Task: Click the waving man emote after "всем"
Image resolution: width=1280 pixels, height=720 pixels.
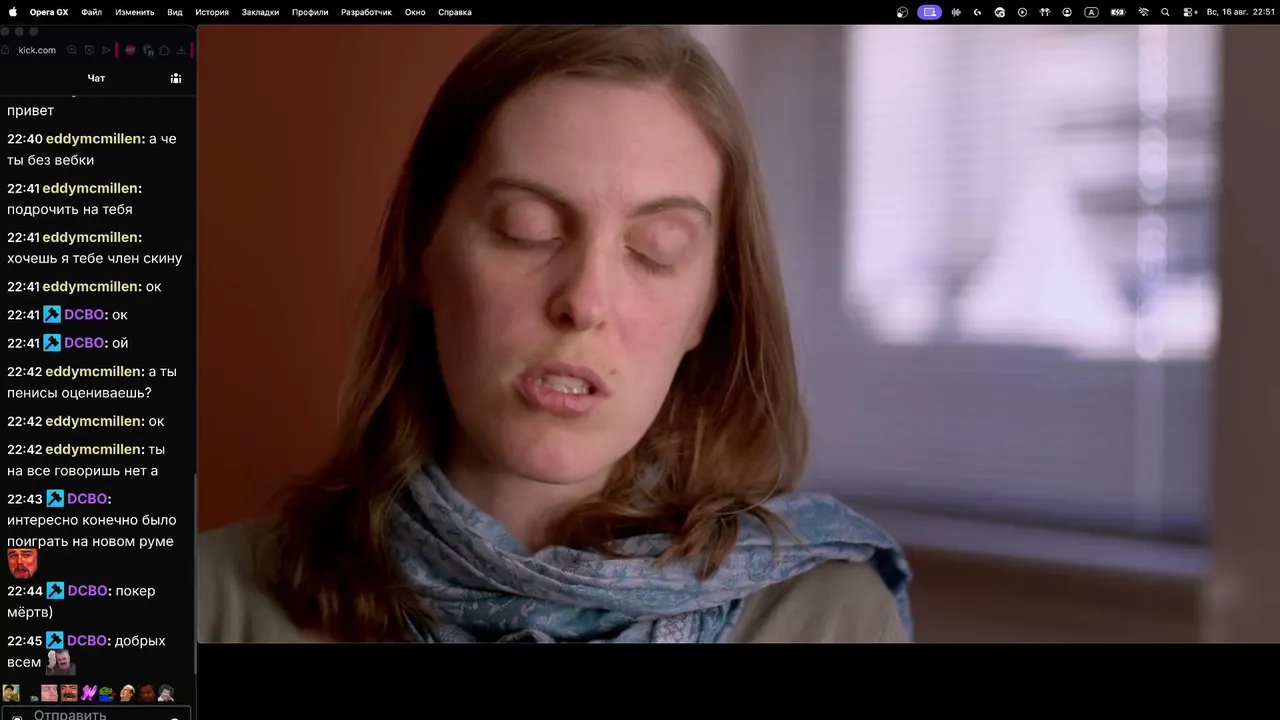Action: pos(60,662)
